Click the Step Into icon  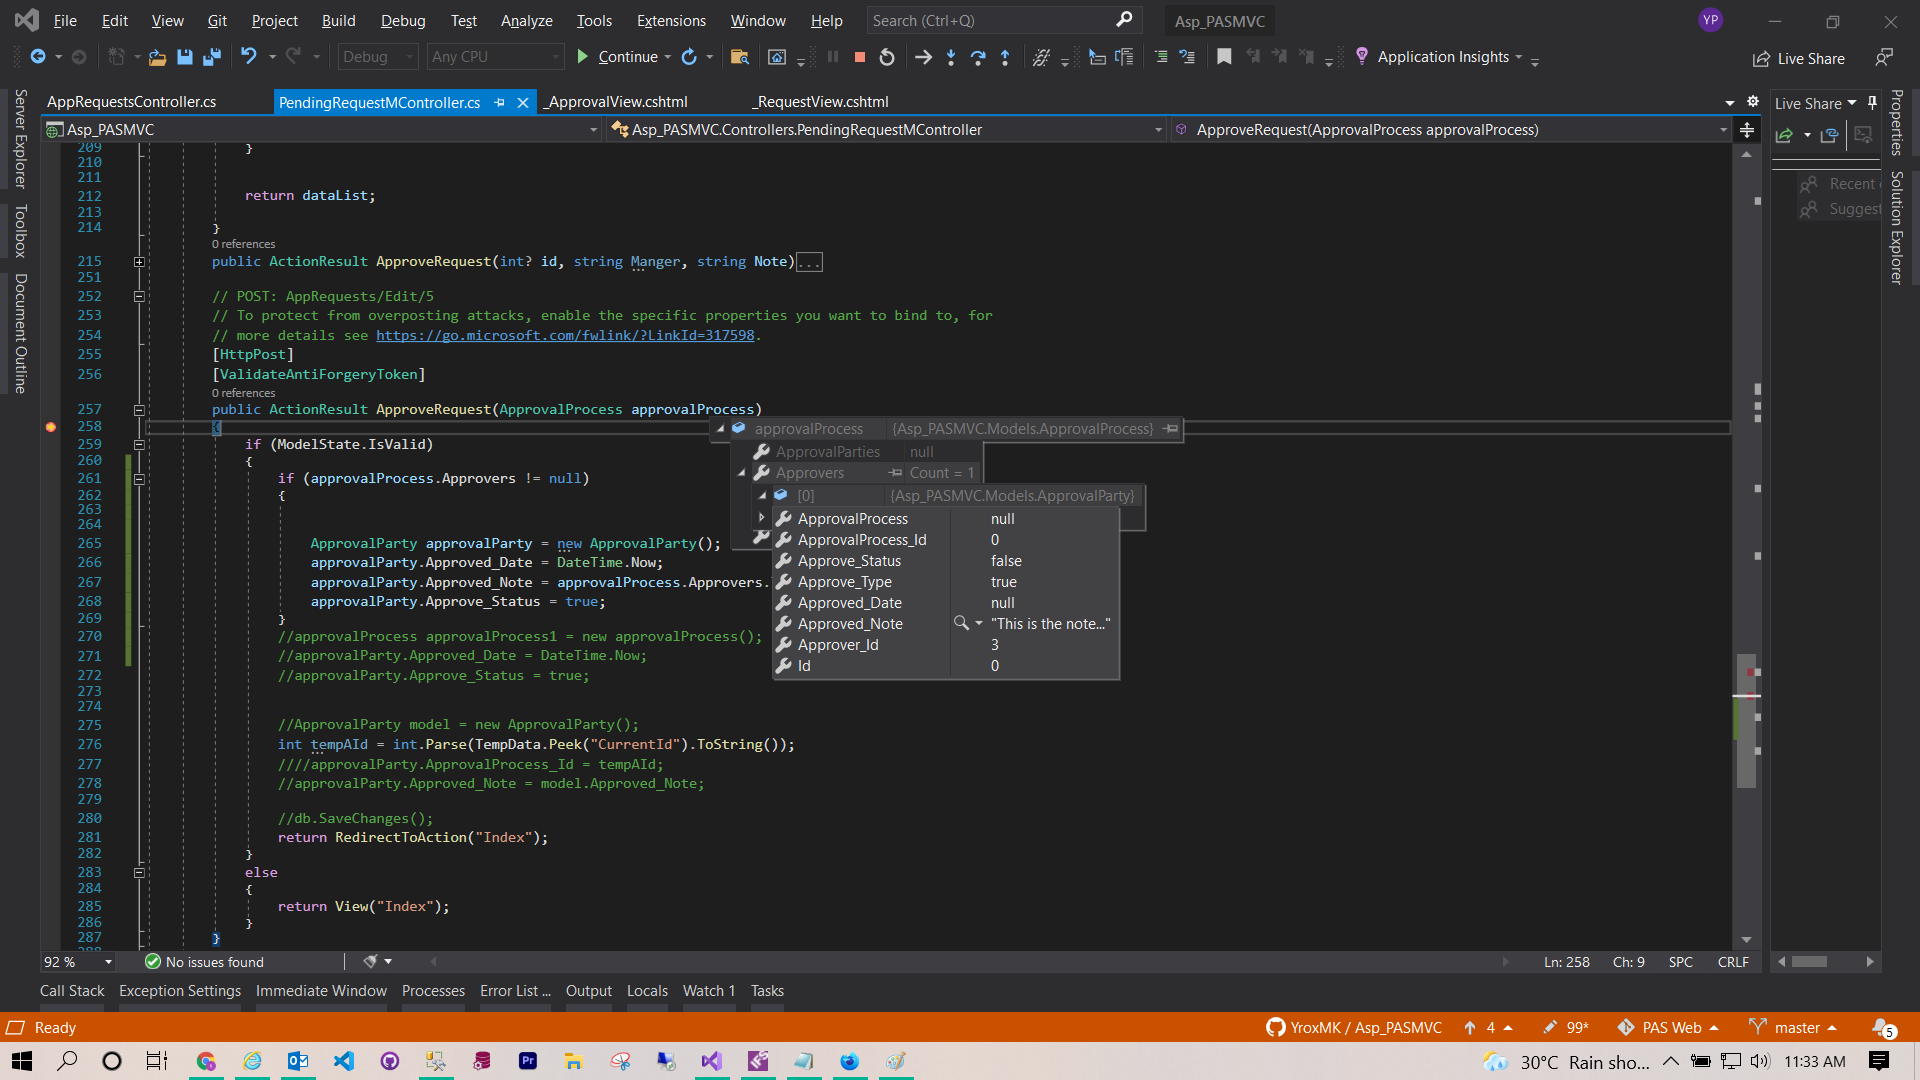951,57
